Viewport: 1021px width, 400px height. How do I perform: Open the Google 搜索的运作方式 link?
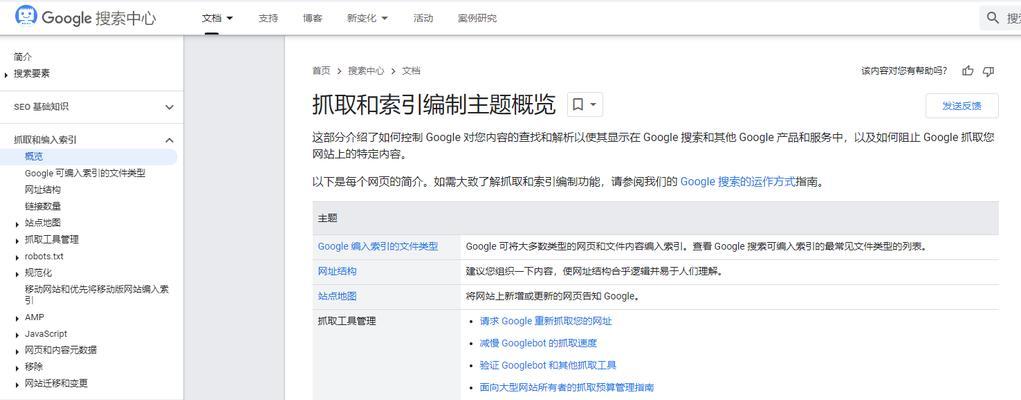[738, 182]
